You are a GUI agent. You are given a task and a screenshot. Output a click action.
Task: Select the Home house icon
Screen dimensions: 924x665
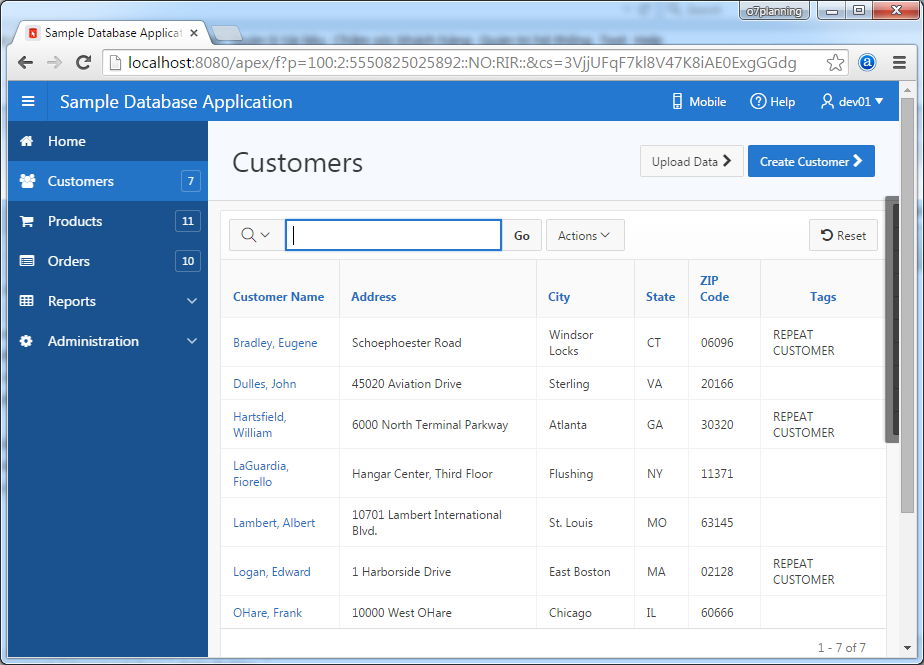[x=26, y=141]
